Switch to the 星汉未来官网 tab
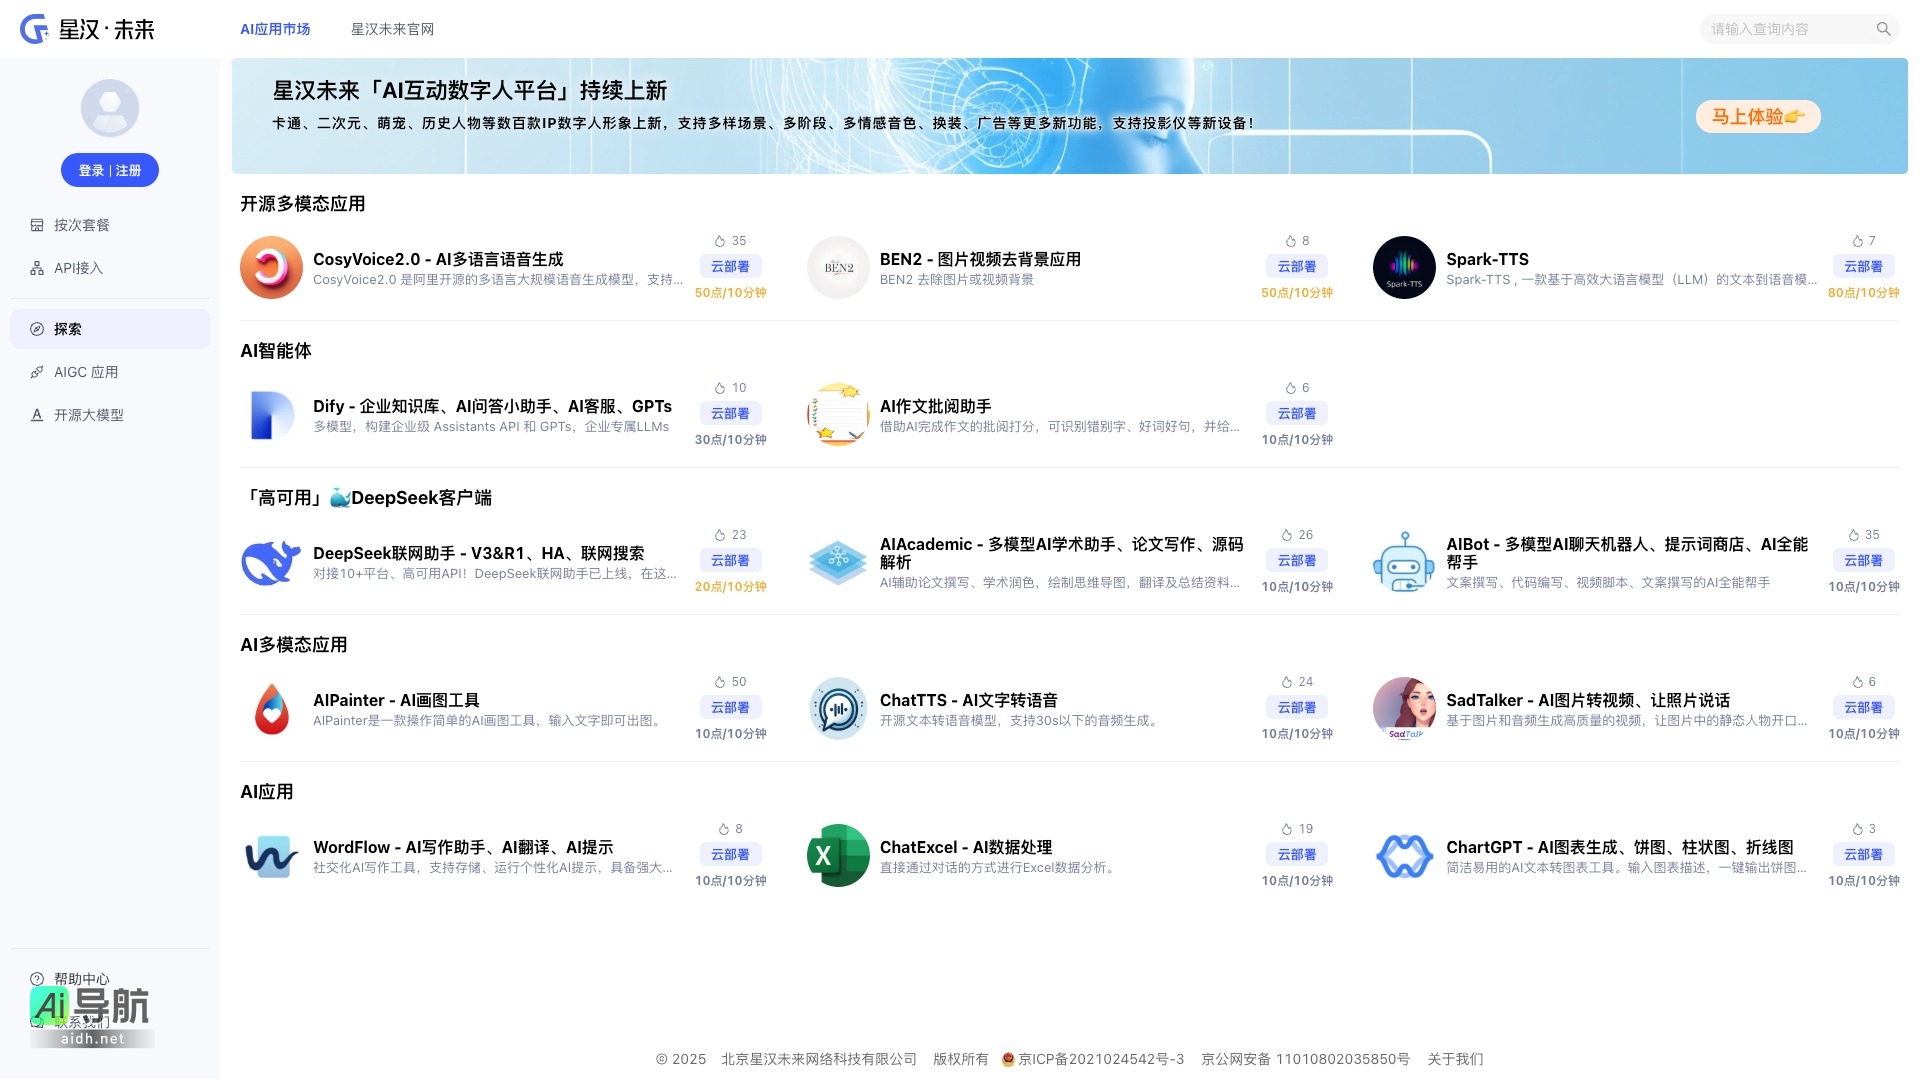 pos(391,29)
